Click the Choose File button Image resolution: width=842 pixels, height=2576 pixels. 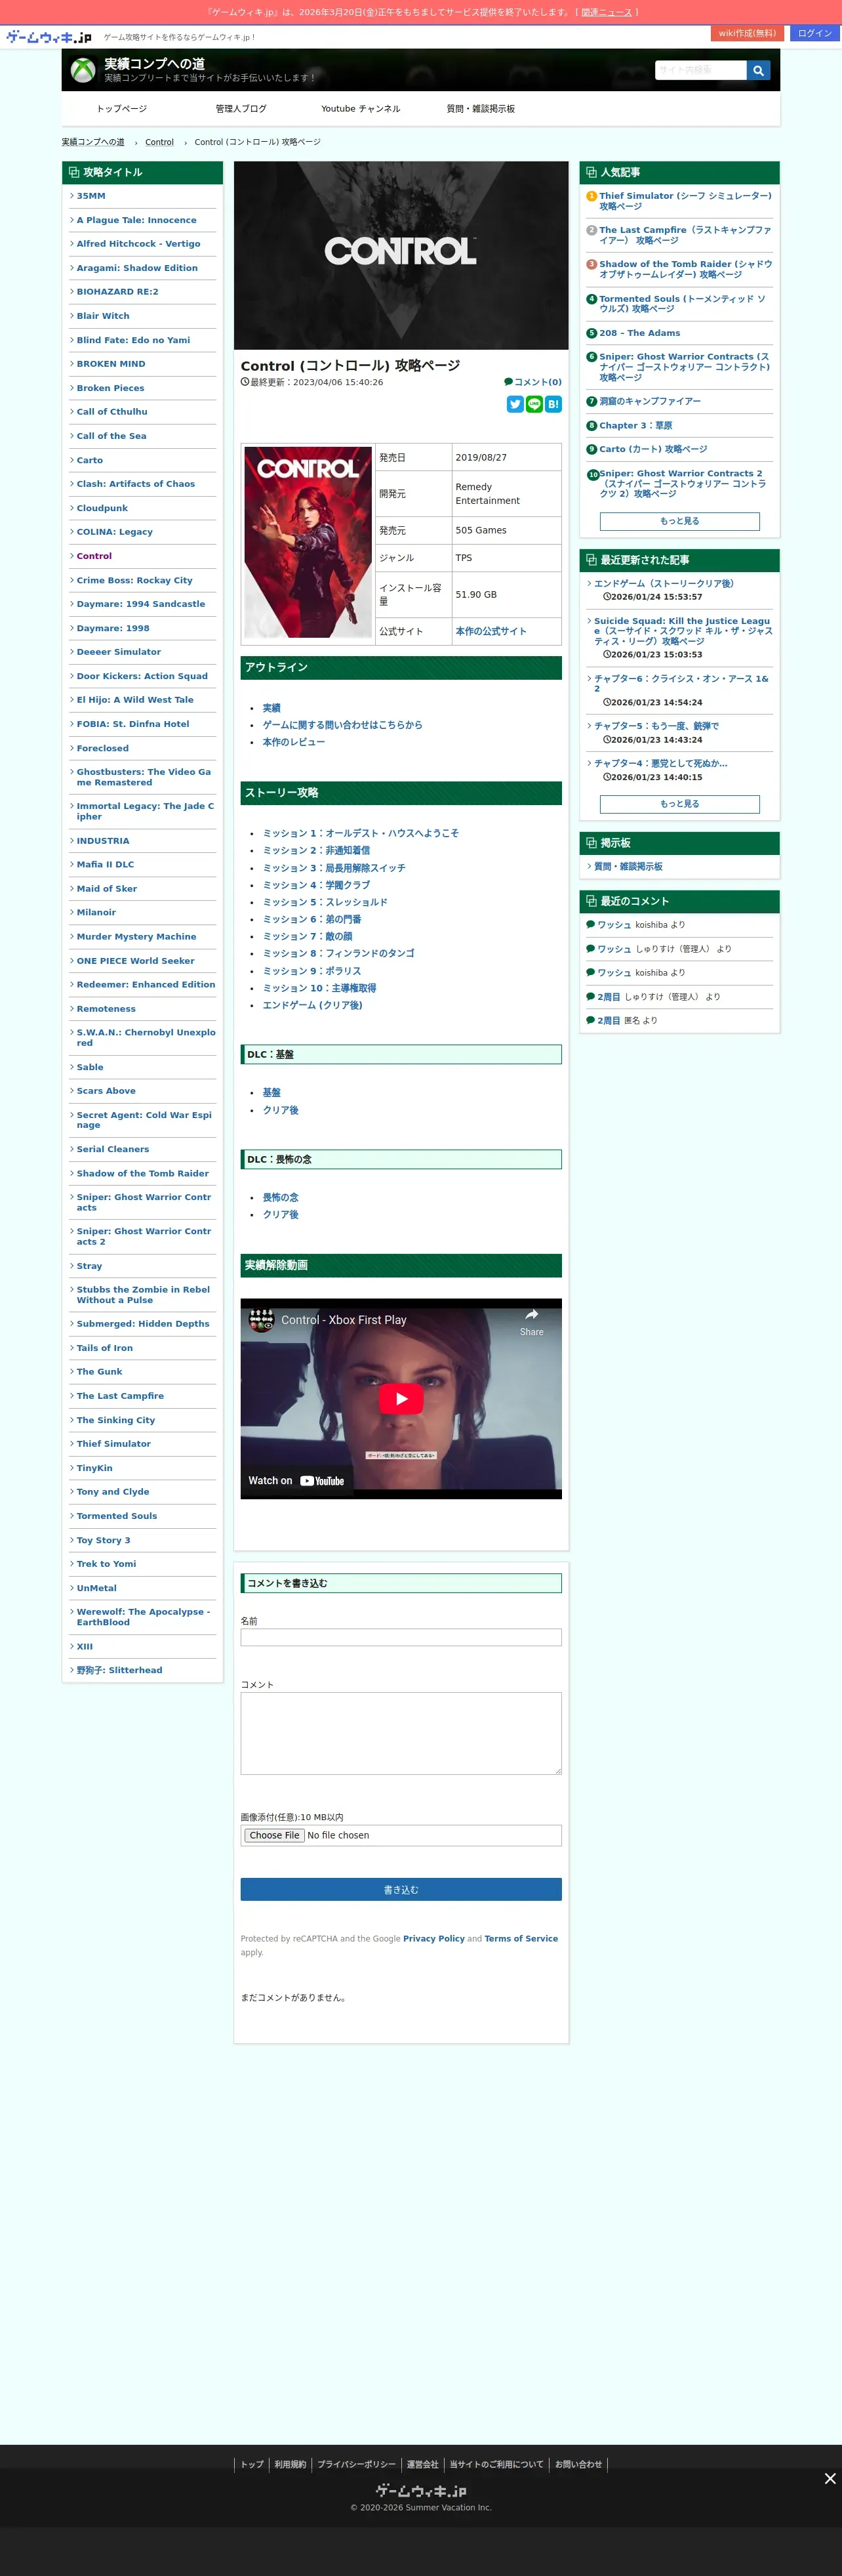click(x=274, y=1835)
